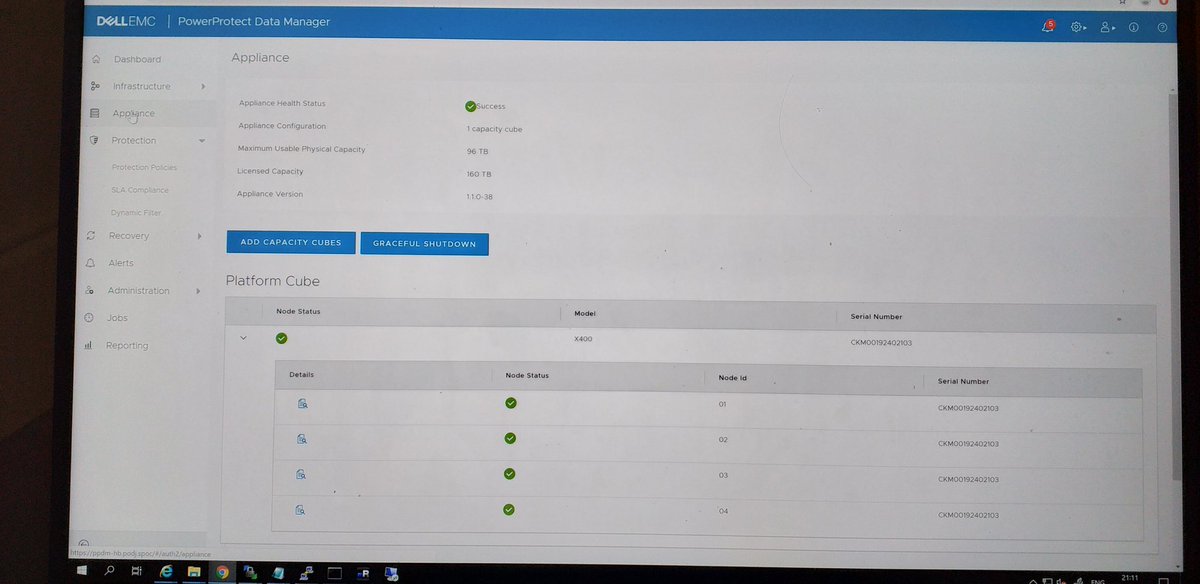Click the appliance version 1.1.0-38 value

tap(479, 197)
